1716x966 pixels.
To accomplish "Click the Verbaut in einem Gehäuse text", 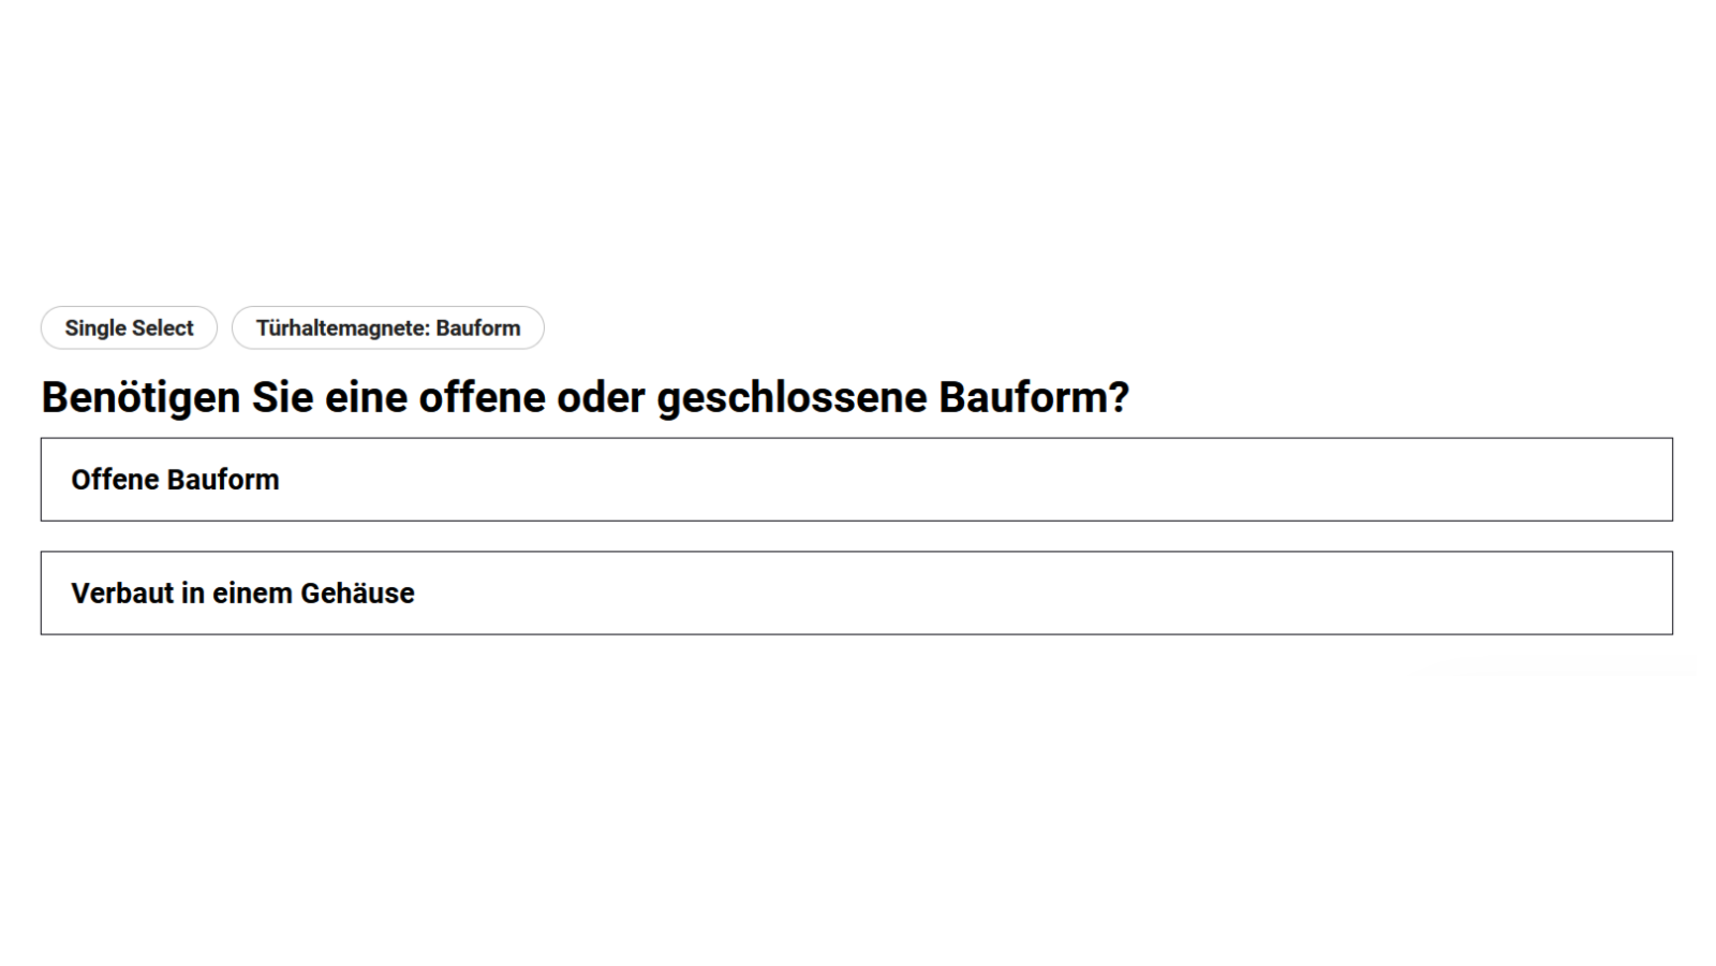I will (x=242, y=593).
